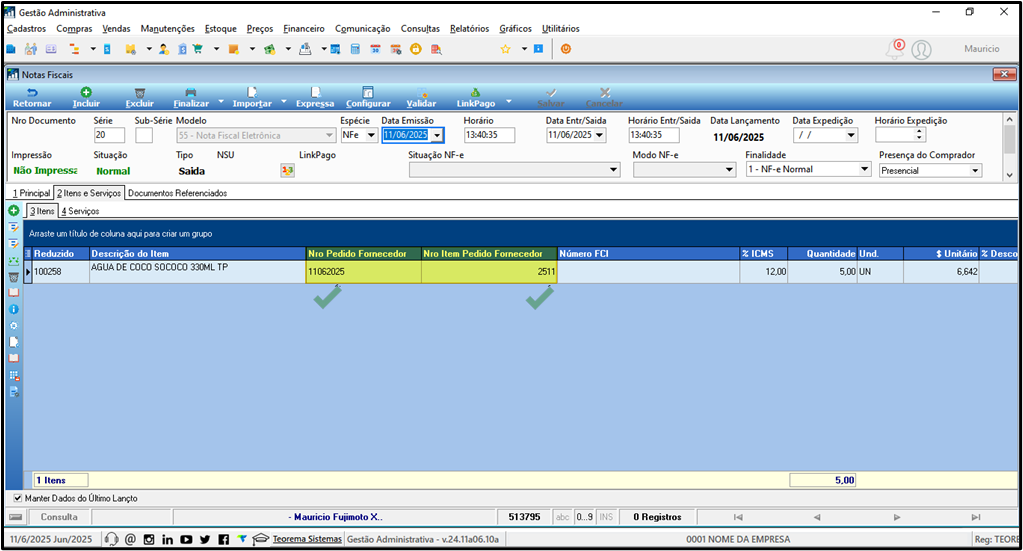Viewport: 1023px width, 551px height.
Task: Open the Data Emissão date picker arrow
Action: (437, 135)
